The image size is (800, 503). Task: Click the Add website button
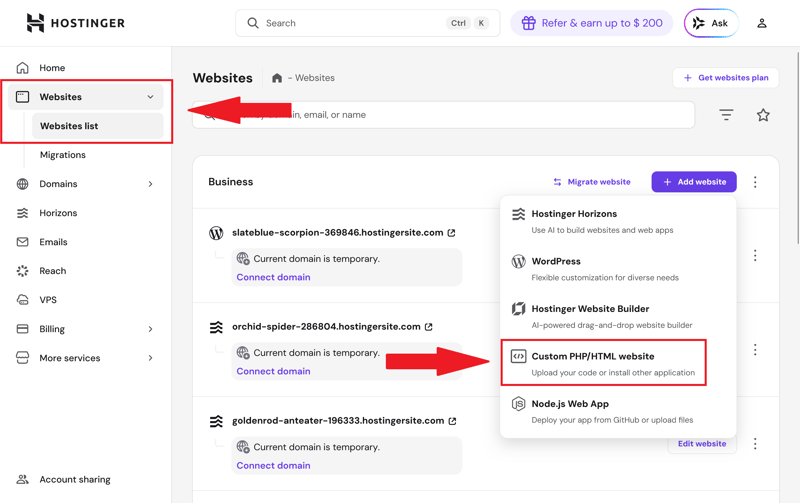point(694,182)
